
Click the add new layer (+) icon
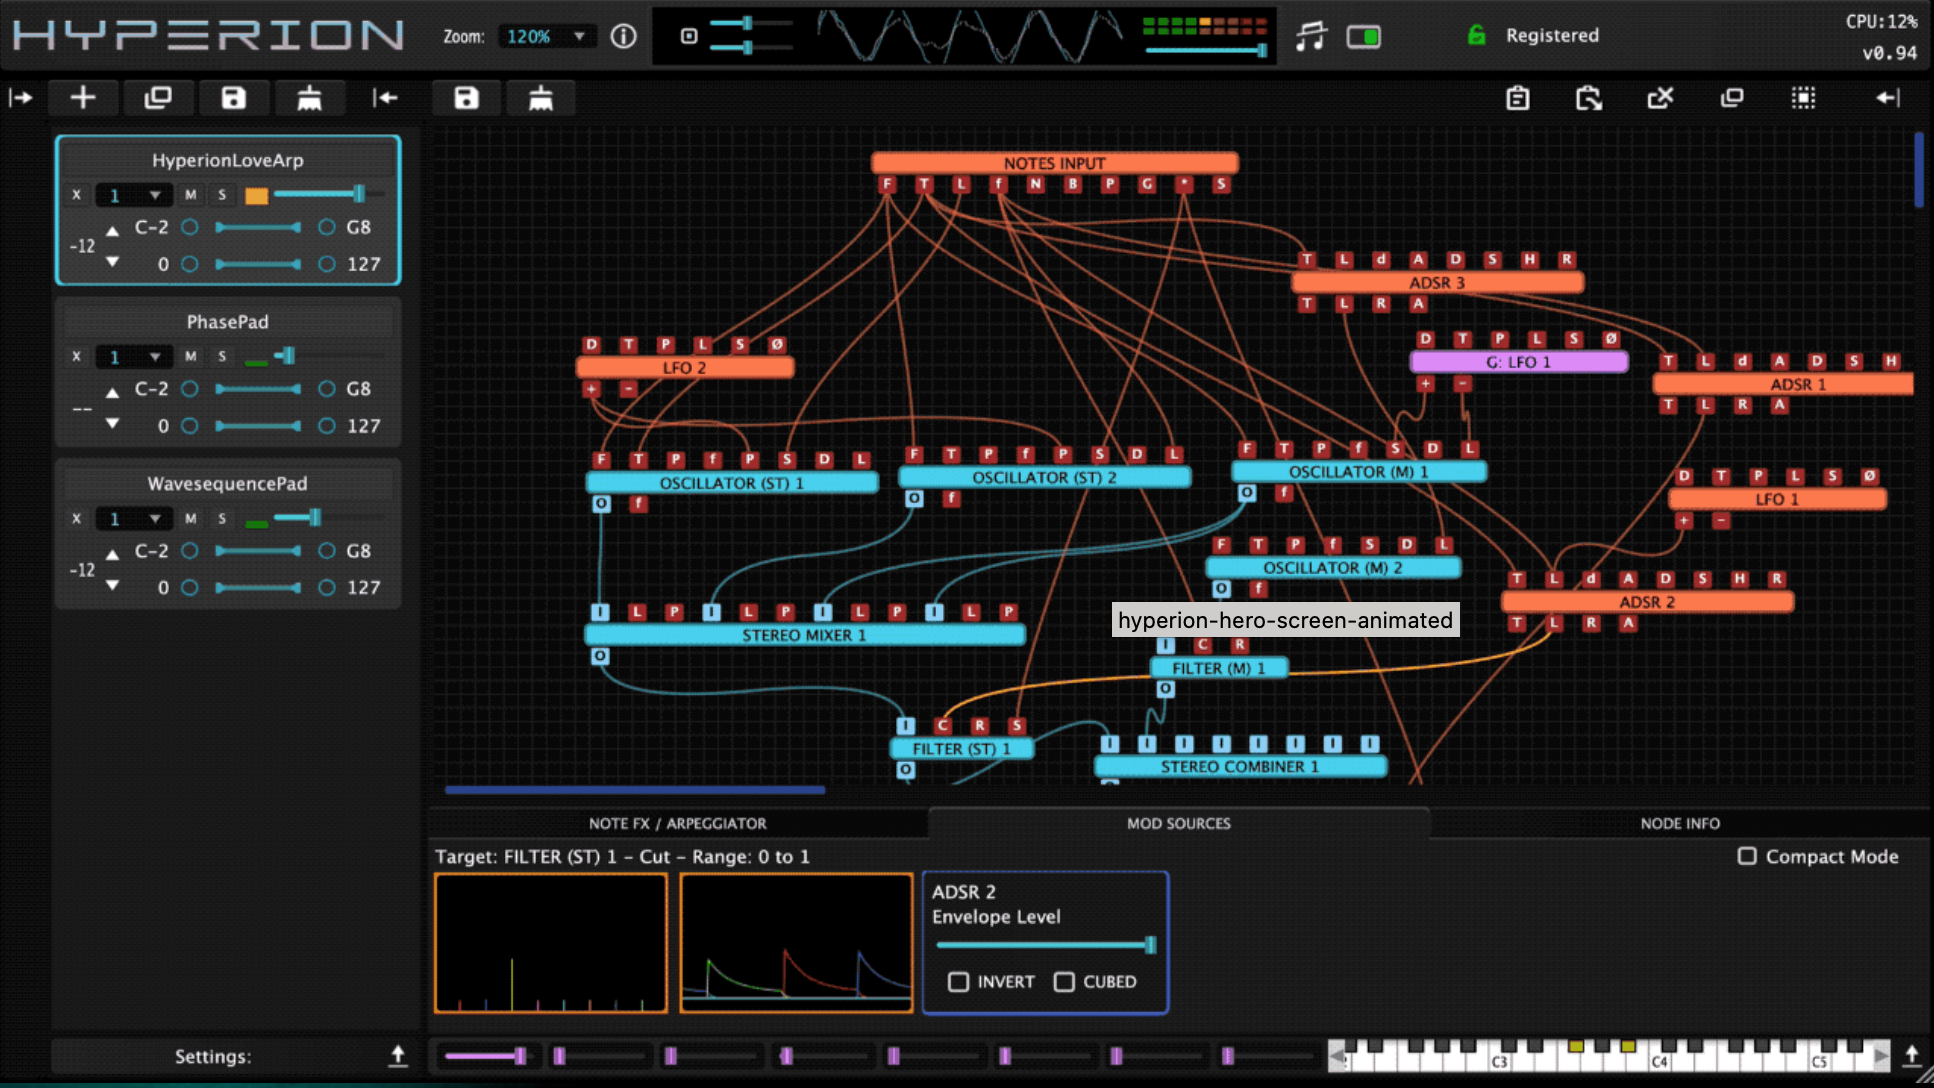[x=84, y=97]
